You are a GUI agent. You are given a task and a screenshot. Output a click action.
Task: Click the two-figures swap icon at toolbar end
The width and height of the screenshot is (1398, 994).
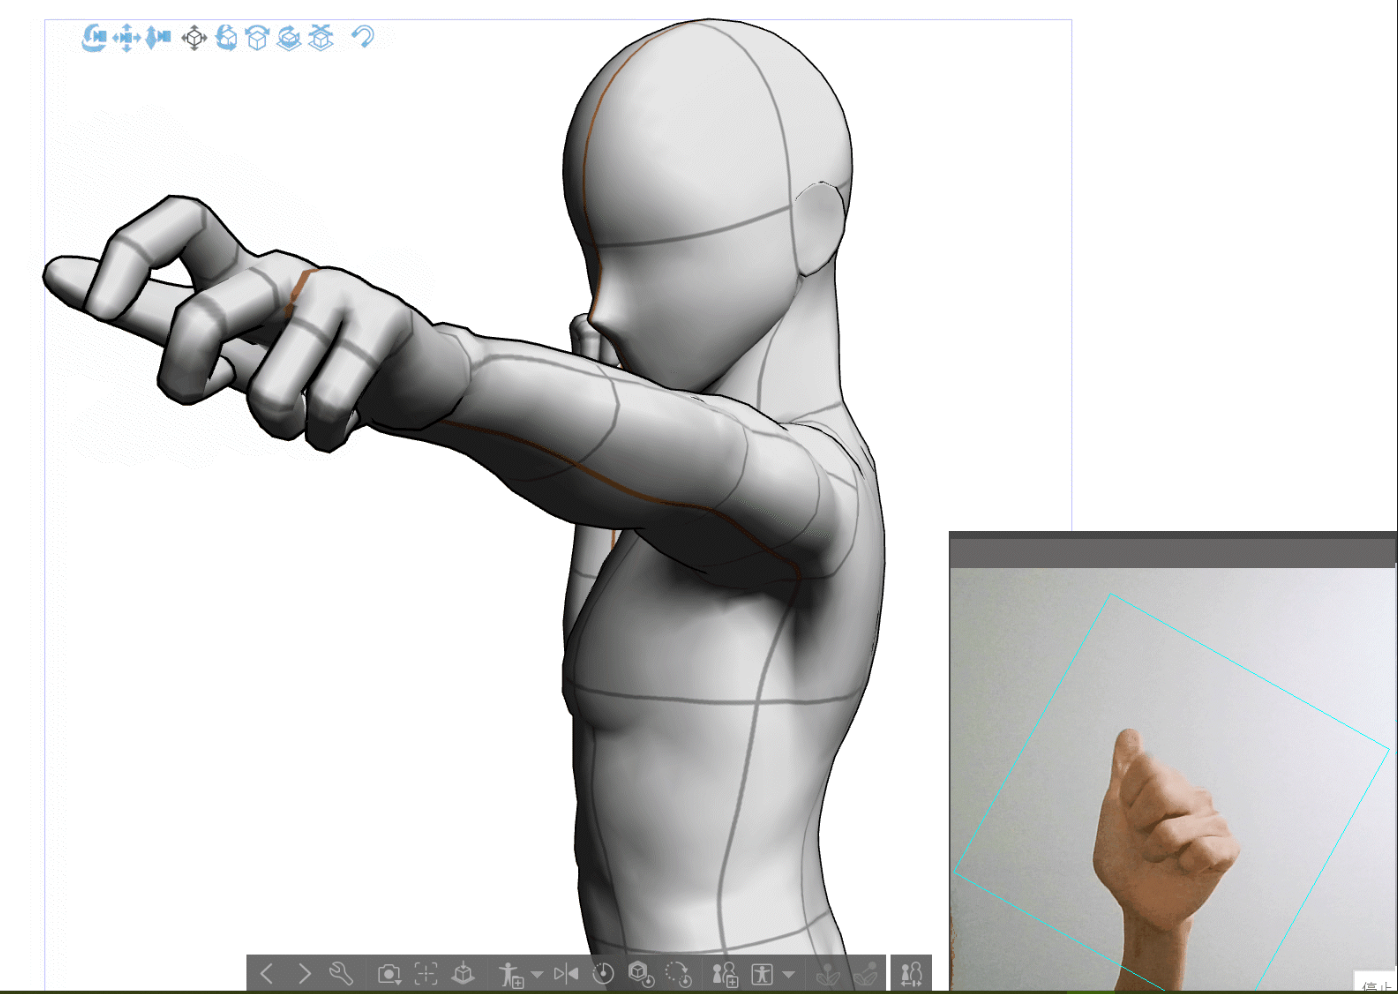pos(911,973)
